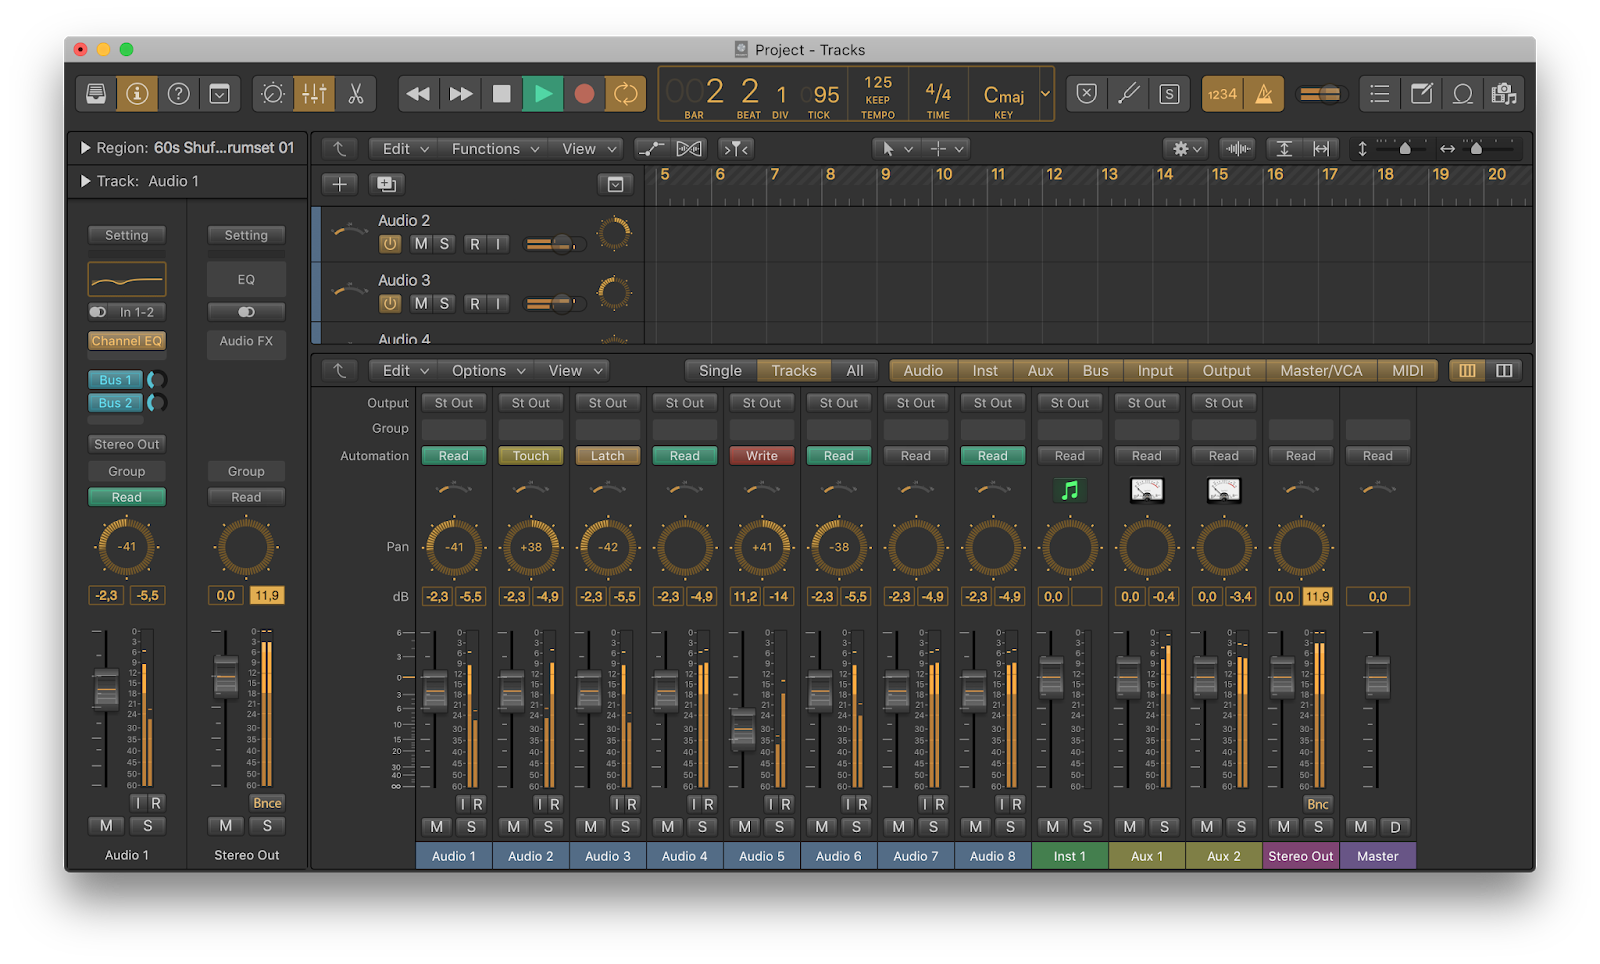Switch mixer to Single view
This screenshot has height=964, width=1600.
pyautogui.click(x=720, y=371)
